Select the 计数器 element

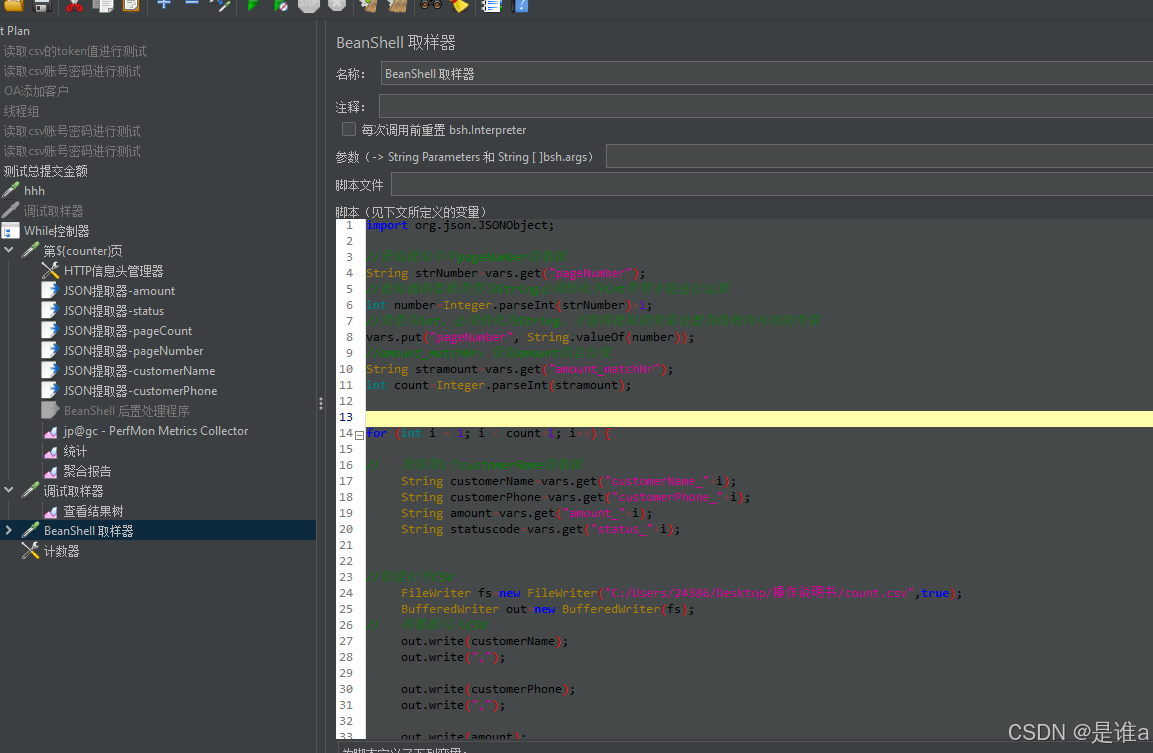(x=63, y=550)
